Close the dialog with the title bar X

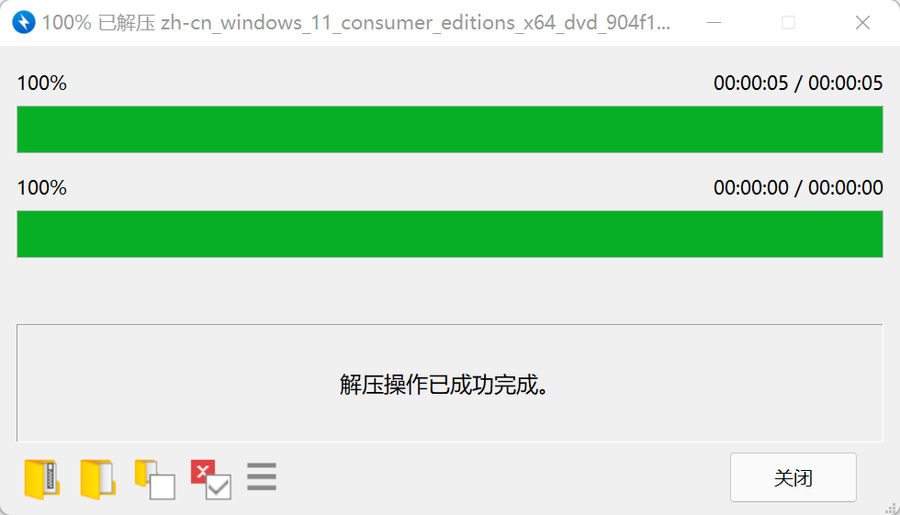click(x=863, y=23)
